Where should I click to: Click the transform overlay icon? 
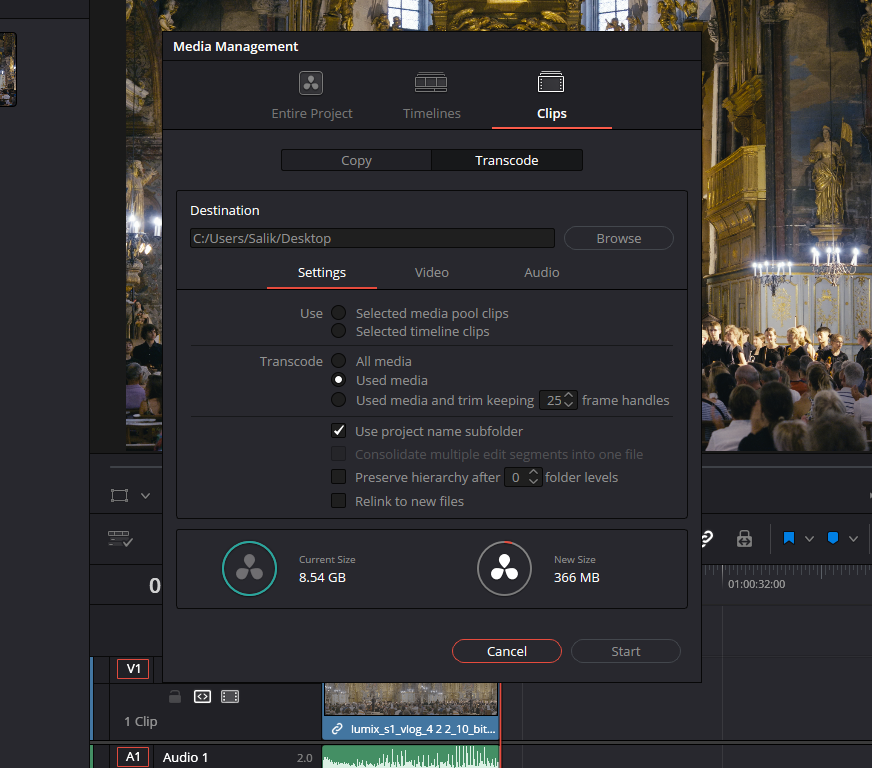120,496
